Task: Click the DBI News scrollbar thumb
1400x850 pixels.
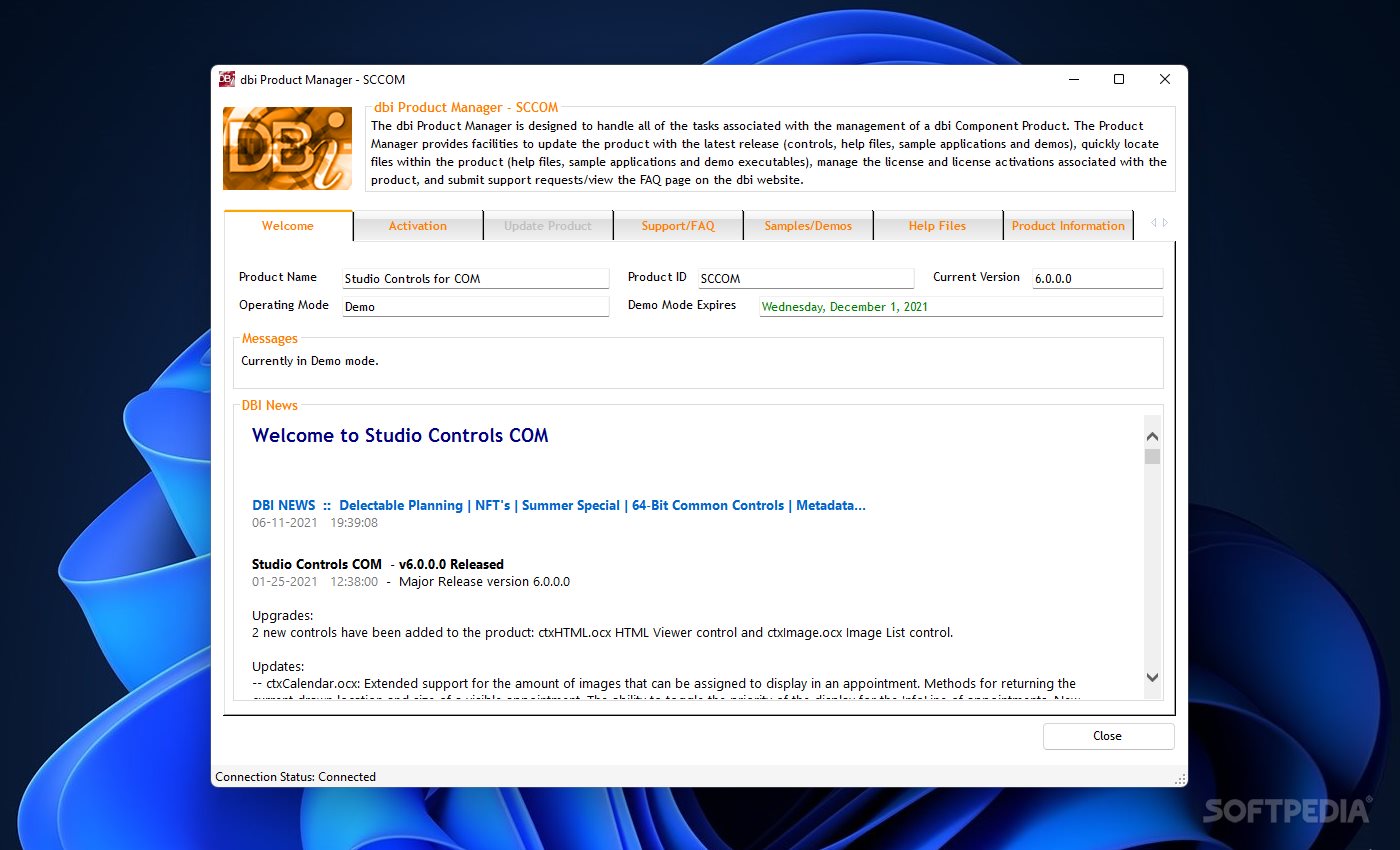Action: tap(1152, 457)
